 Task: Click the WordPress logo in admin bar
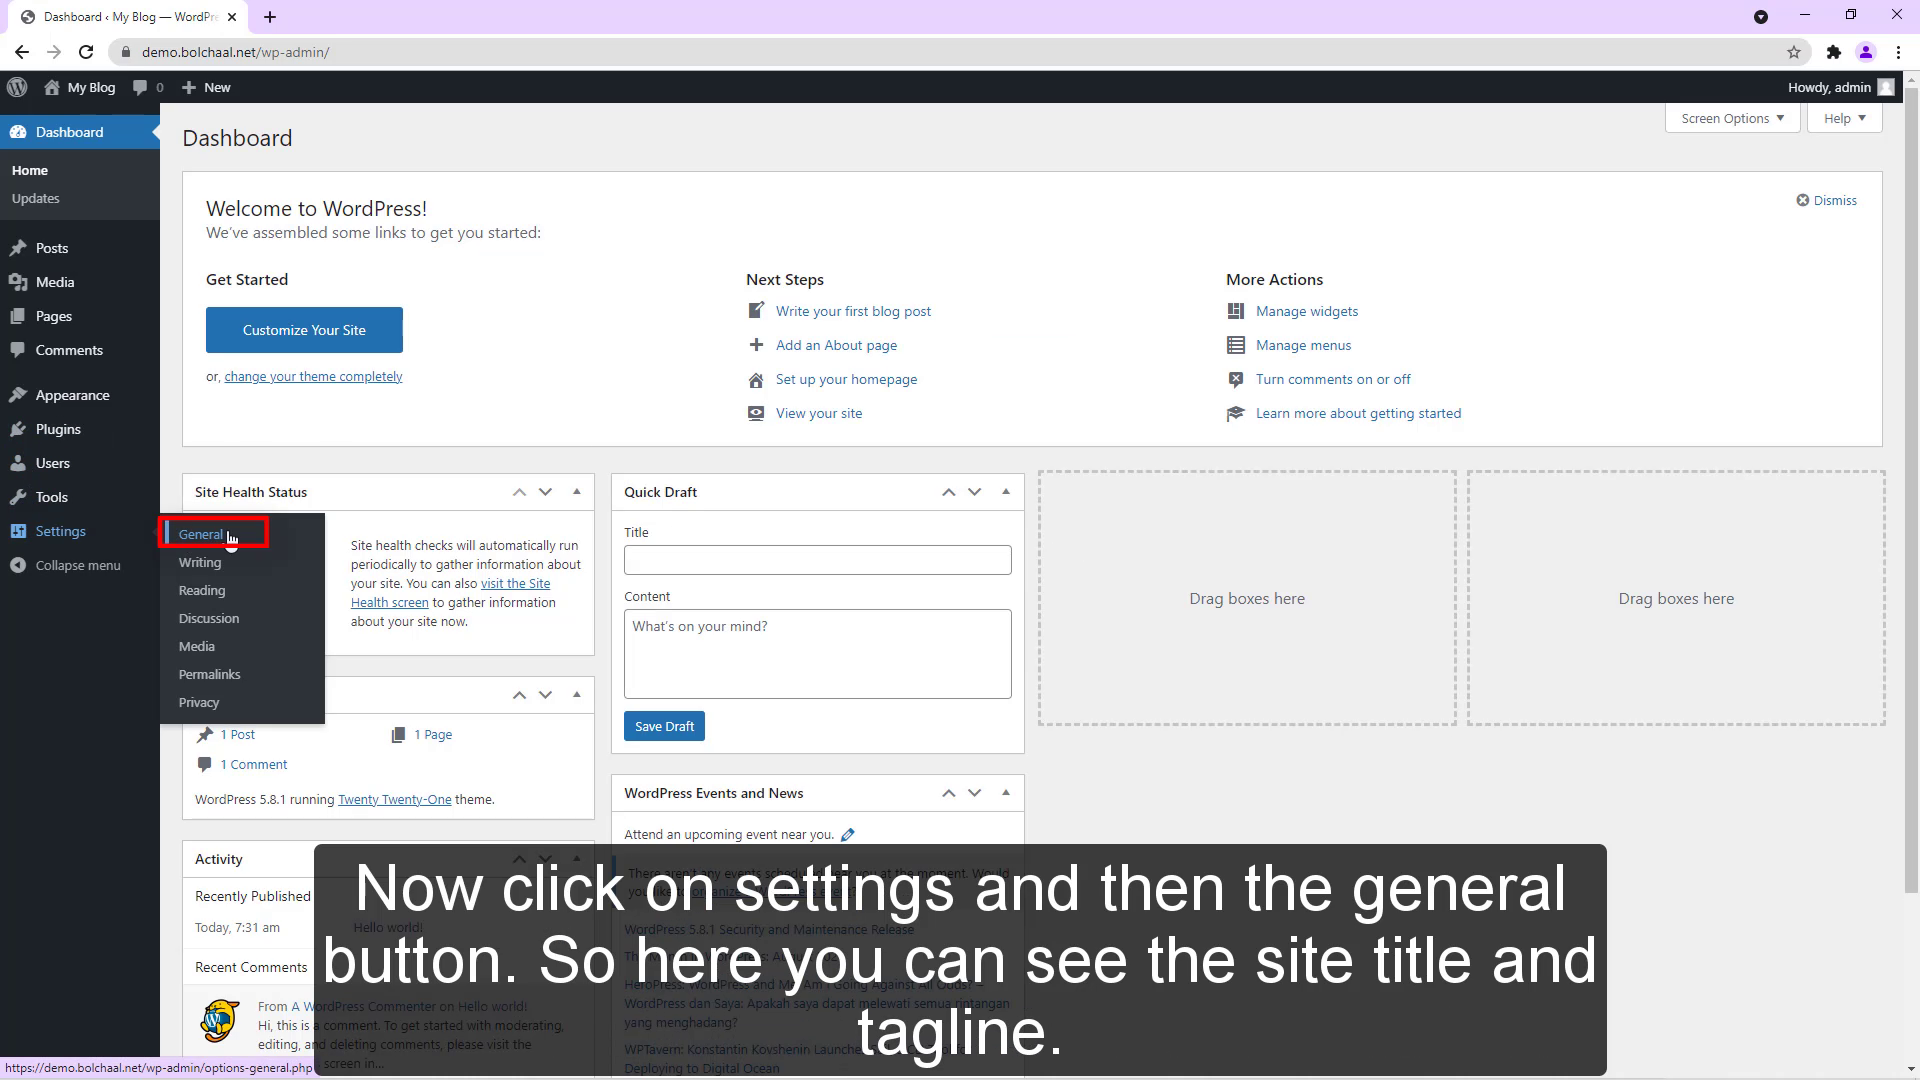tap(17, 87)
